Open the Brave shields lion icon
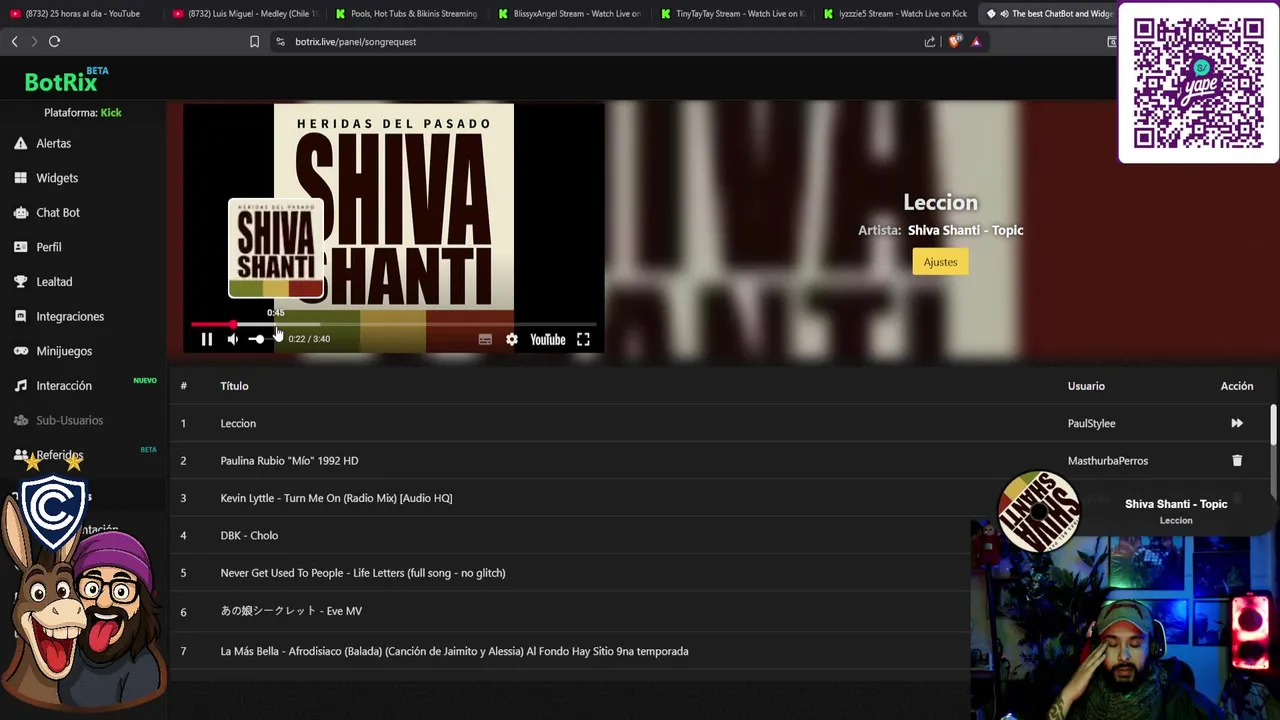The height and width of the screenshot is (720, 1280). coord(954,42)
